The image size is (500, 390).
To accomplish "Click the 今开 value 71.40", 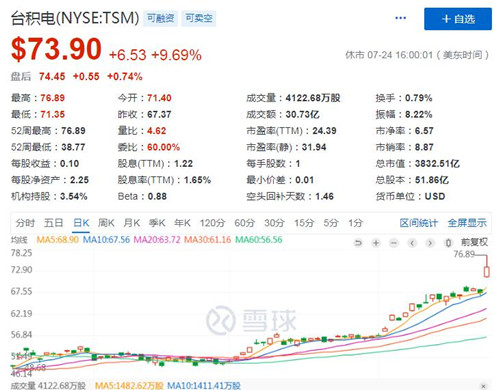I will click(x=159, y=98).
